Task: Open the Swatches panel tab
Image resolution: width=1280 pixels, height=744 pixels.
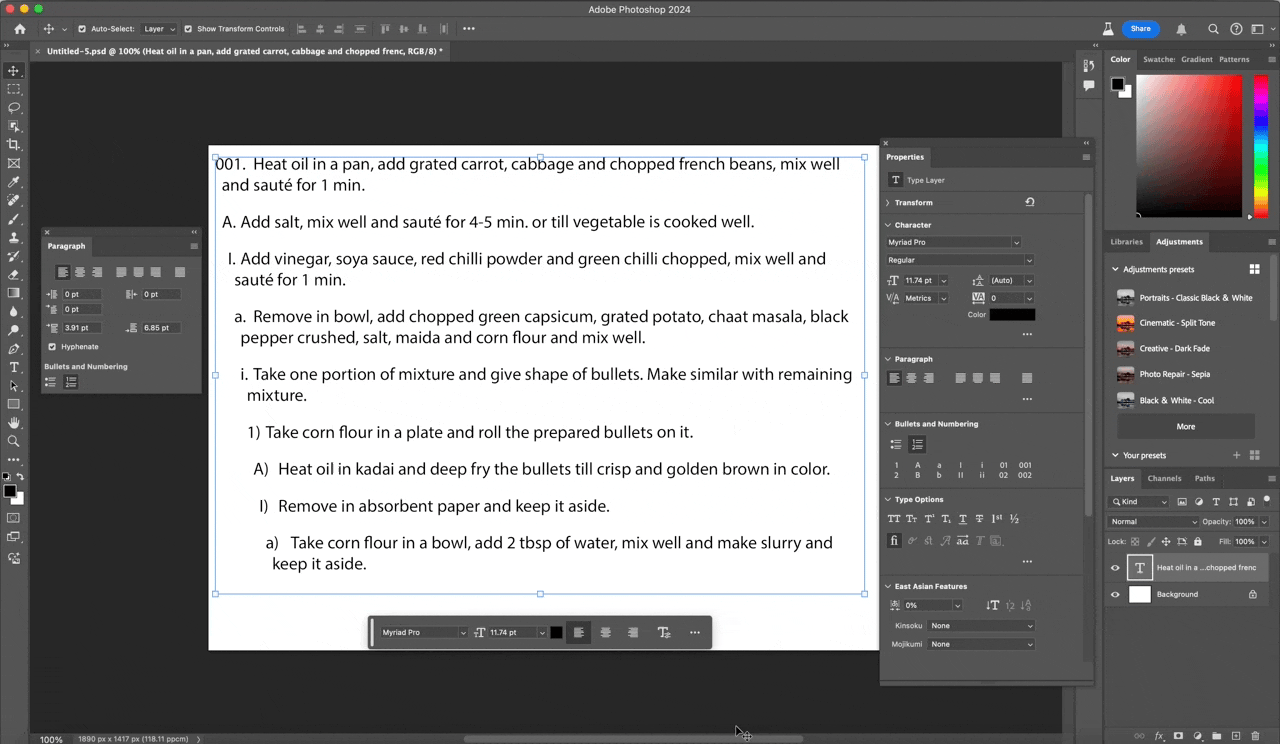Action: pyautogui.click(x=1160, y=59)
